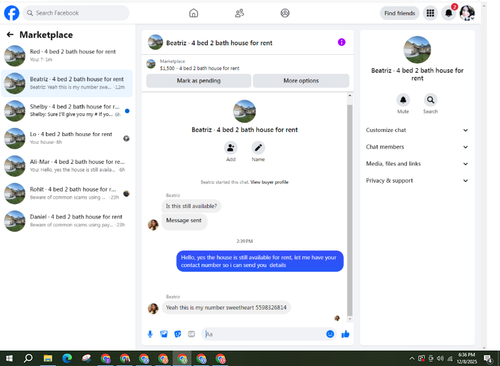Viewport: 500px width, 366px height.
Task: Expand Privacy & support section
Action: click(417, 180)
